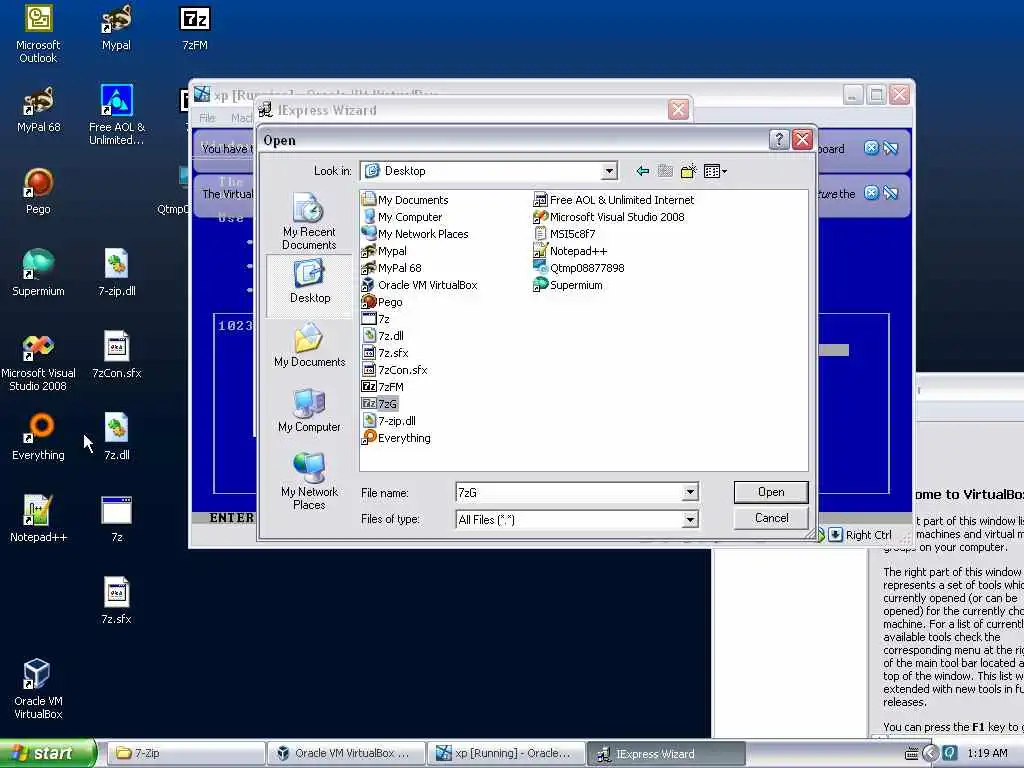Select the Supermium desktop shortcut

[38, 274]
